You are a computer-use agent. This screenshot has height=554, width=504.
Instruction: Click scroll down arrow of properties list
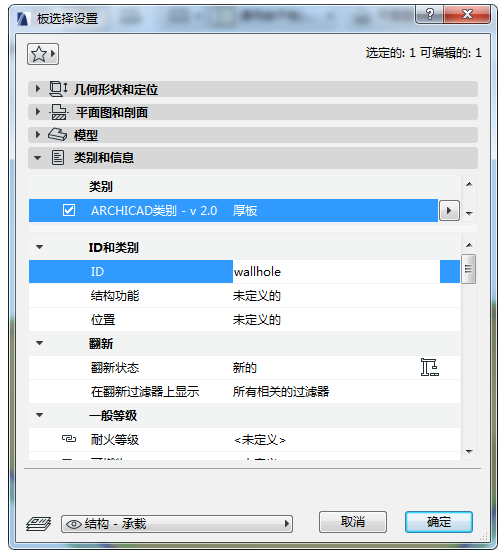[469, 452]
